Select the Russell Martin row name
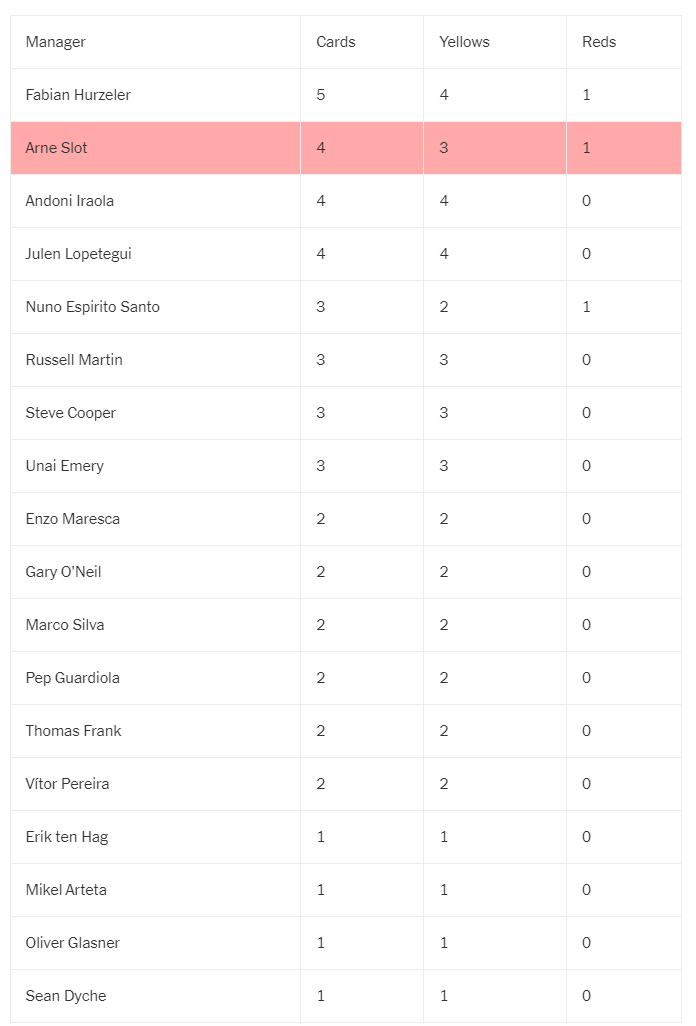Image resolution: width=696 pixels, height=1026 pixels. click(x=74, y=360)
